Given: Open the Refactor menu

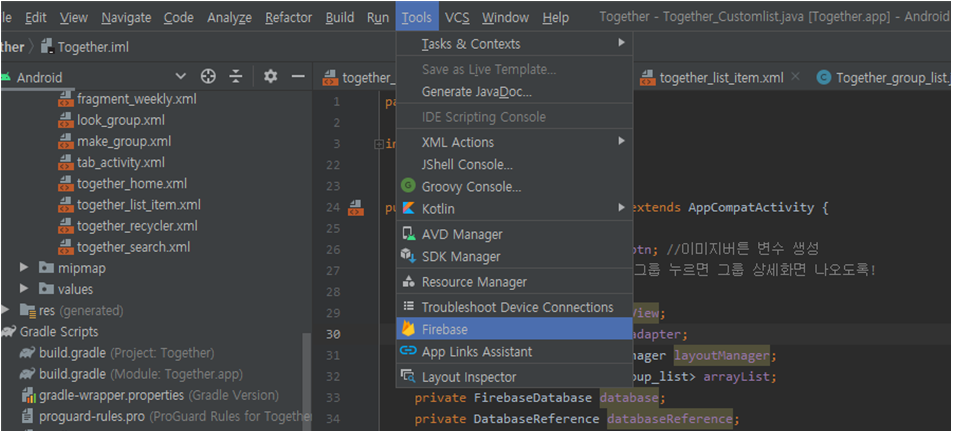Looking at the screenshot, I should coord(289,18).
